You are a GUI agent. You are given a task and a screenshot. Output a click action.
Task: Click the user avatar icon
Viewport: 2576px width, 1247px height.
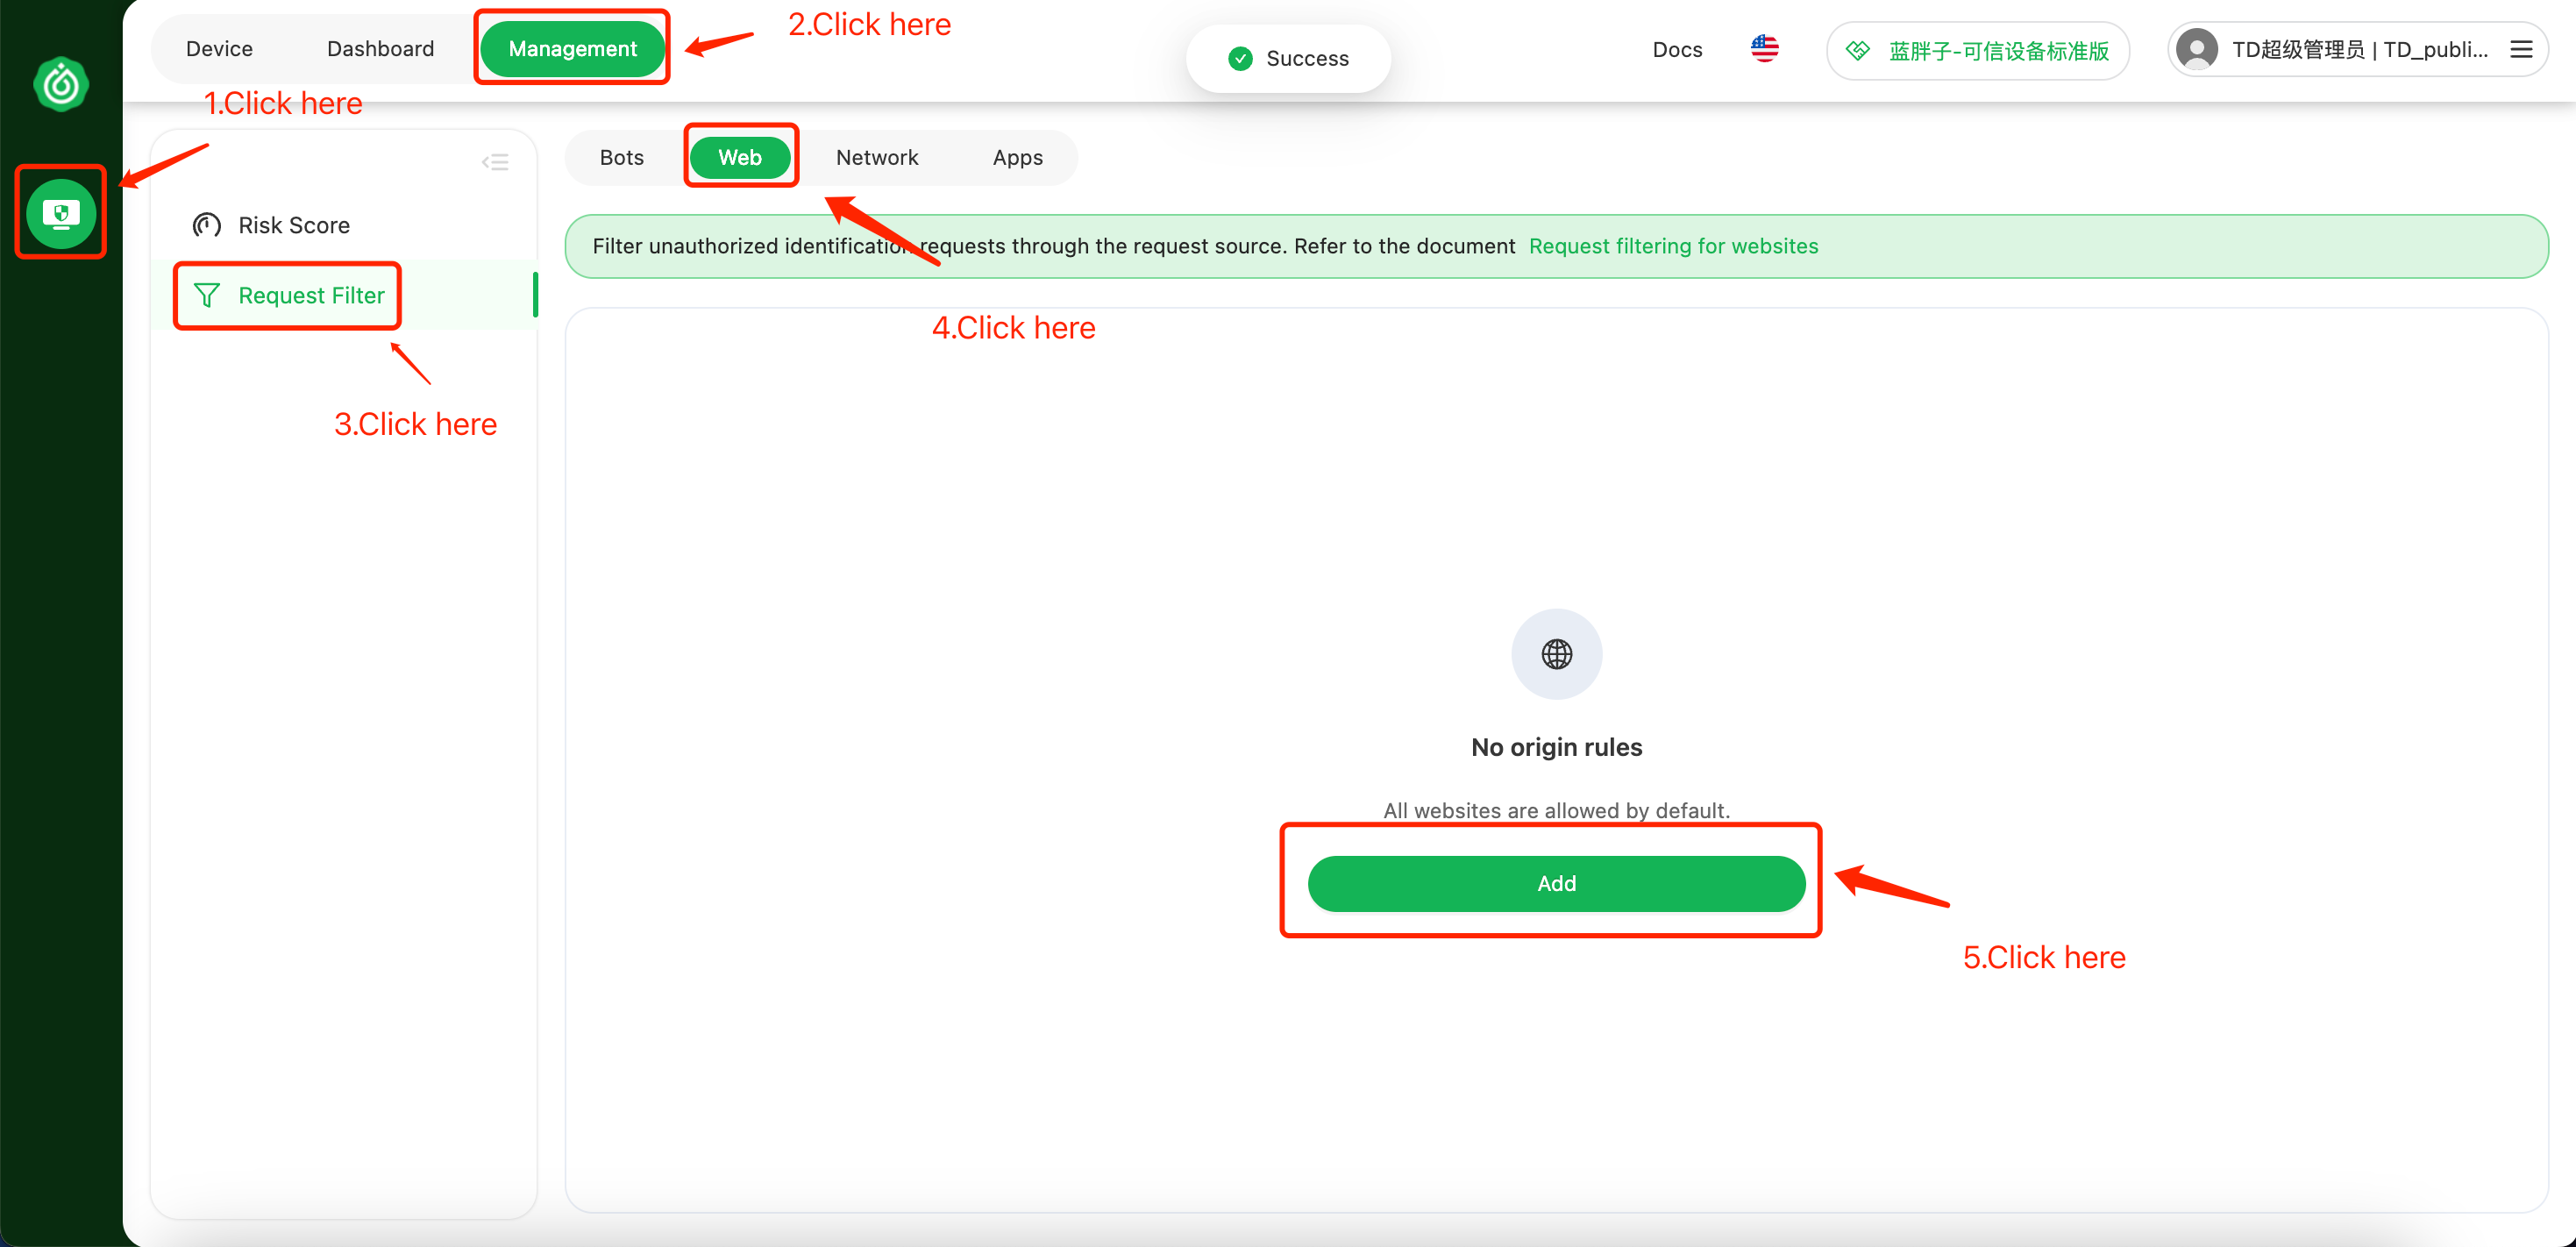(x=2197, y=50)
